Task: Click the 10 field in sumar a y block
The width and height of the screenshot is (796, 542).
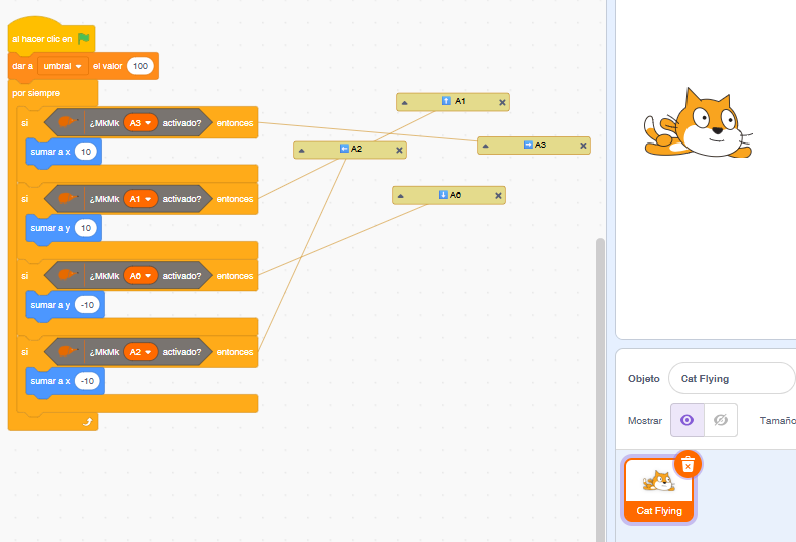Action: (x=86, y=228)
